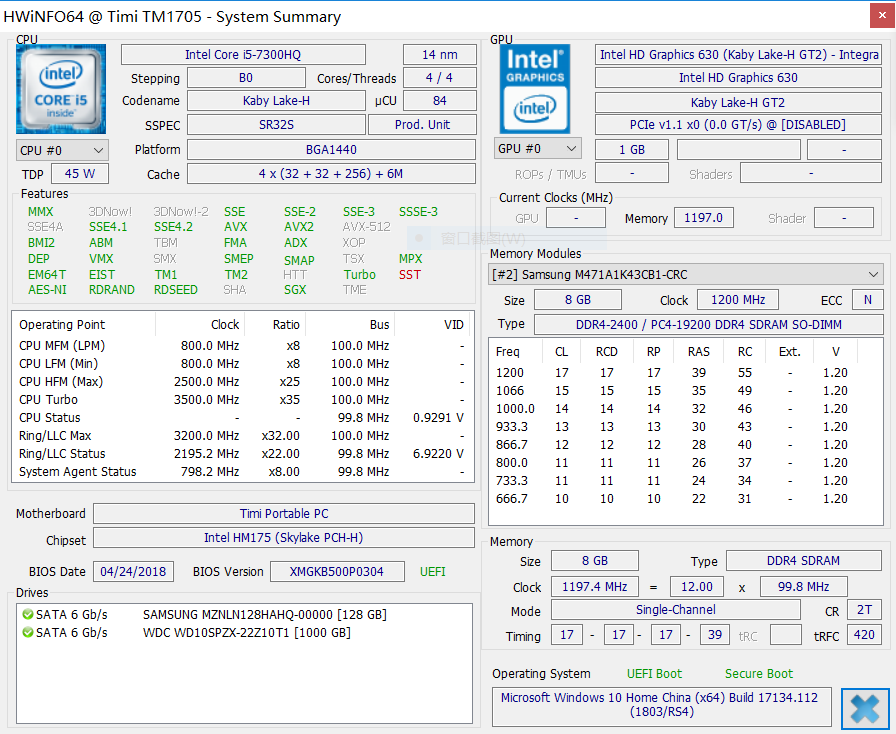Select the SAMSUNG MZNLN128HAHQ drive entry
Image resolution: width=896 pixels, height=734 pixels.
(x=264, y=614)
